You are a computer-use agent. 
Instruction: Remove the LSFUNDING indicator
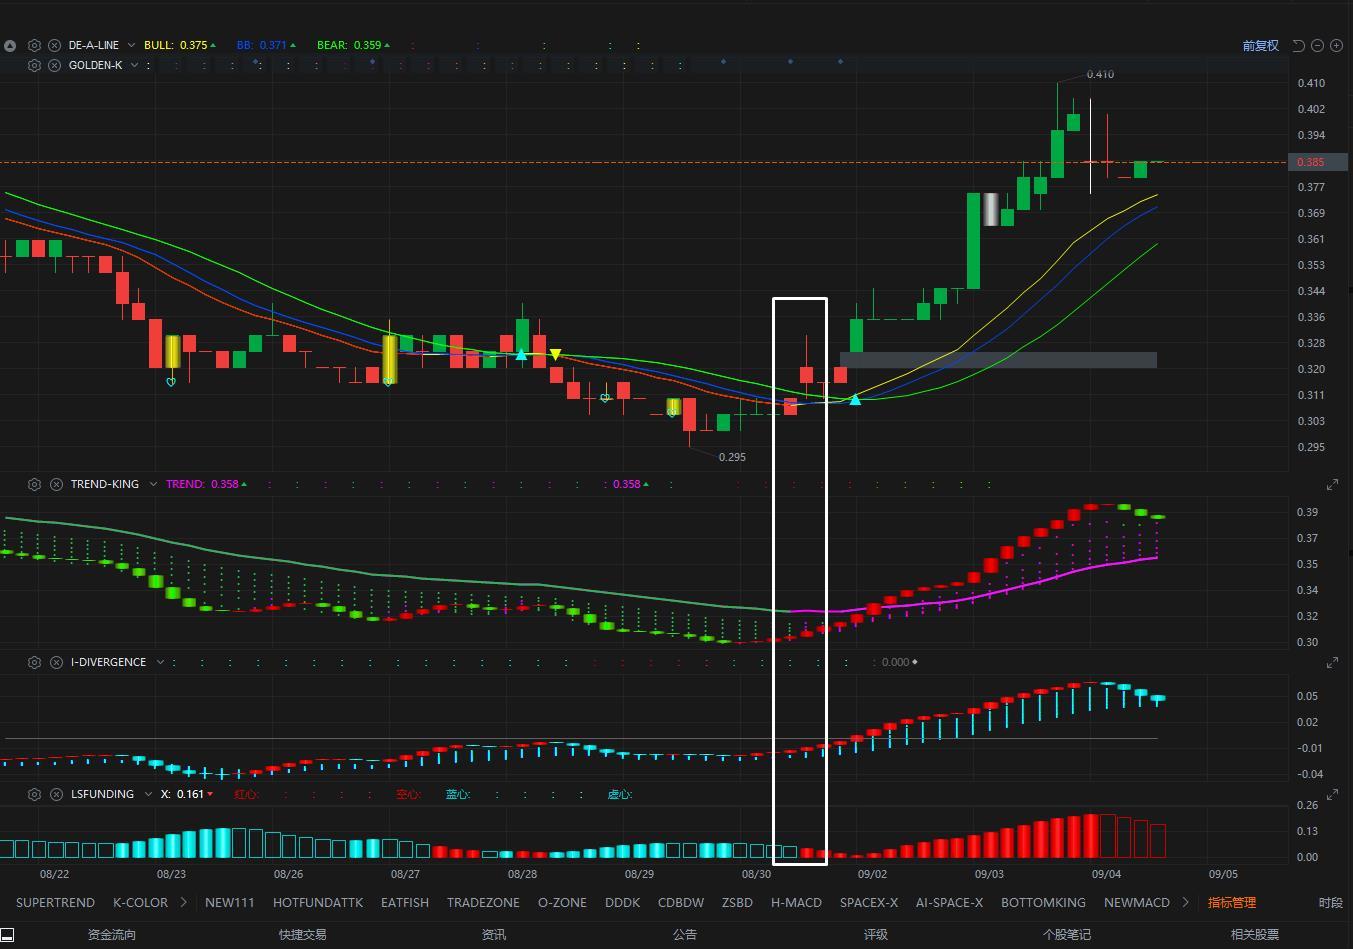(56, 794)
